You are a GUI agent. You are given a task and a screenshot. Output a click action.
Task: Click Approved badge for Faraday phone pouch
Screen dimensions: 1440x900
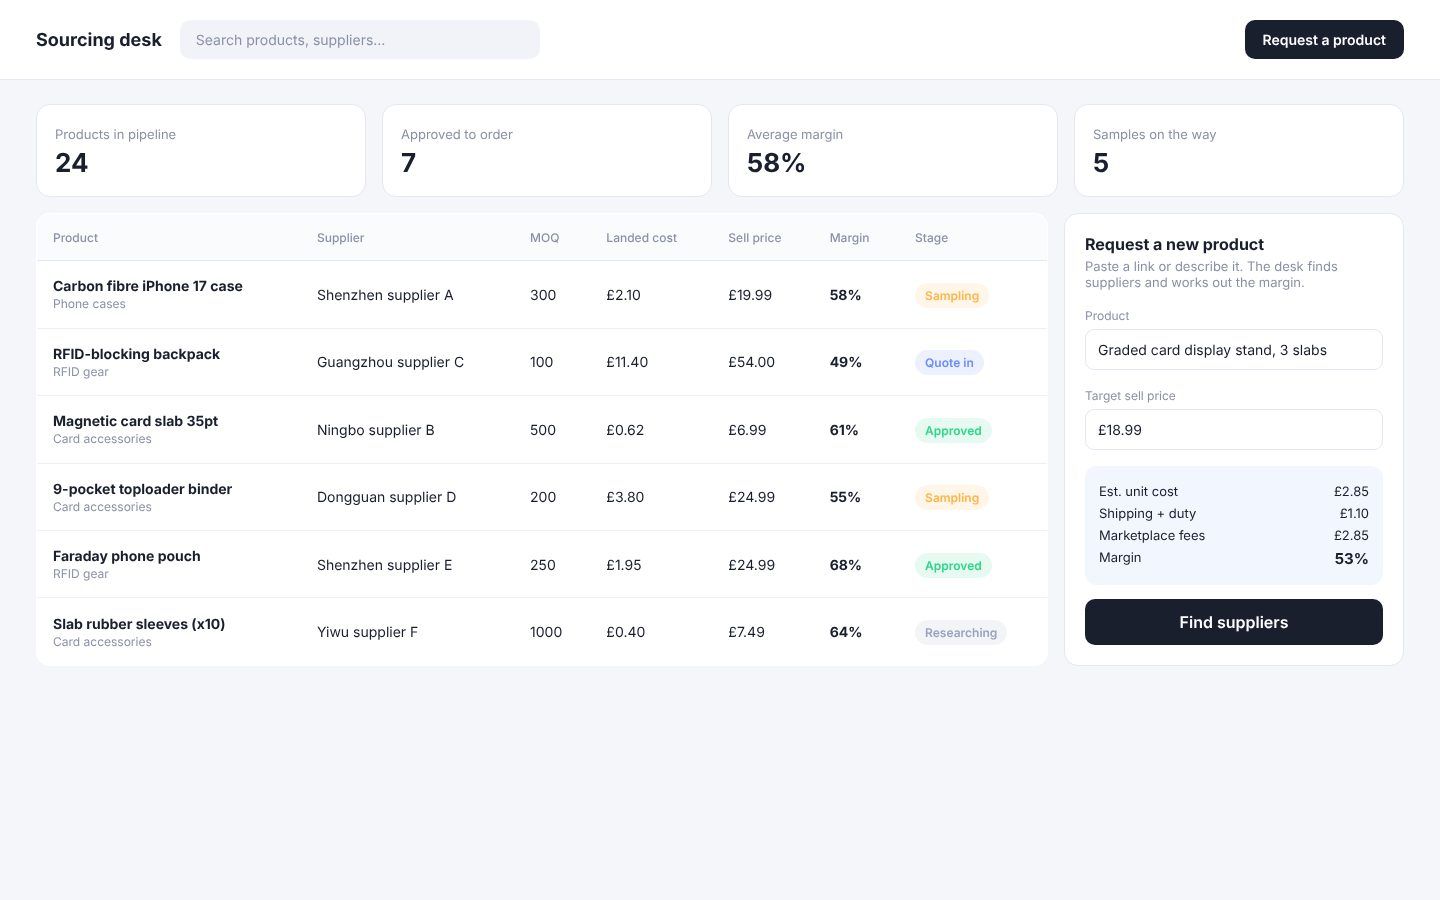click(953, 565)
